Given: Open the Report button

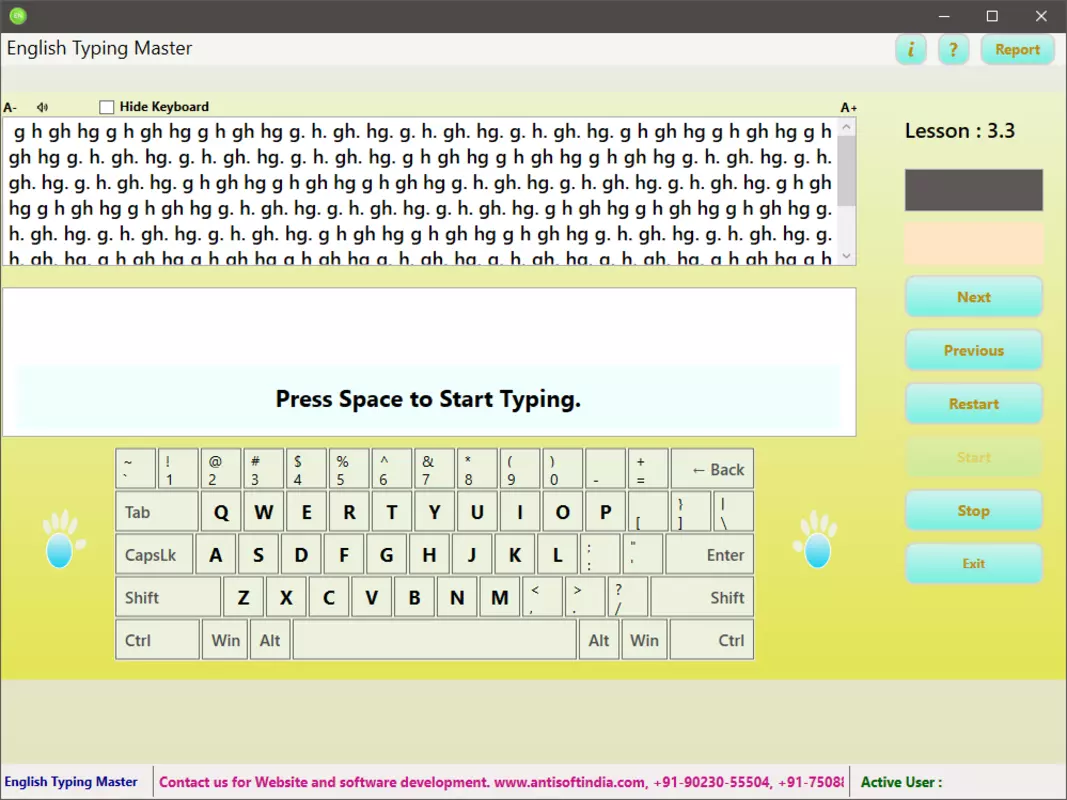Looking at the screenshot, I should (x=1017, y=50).
